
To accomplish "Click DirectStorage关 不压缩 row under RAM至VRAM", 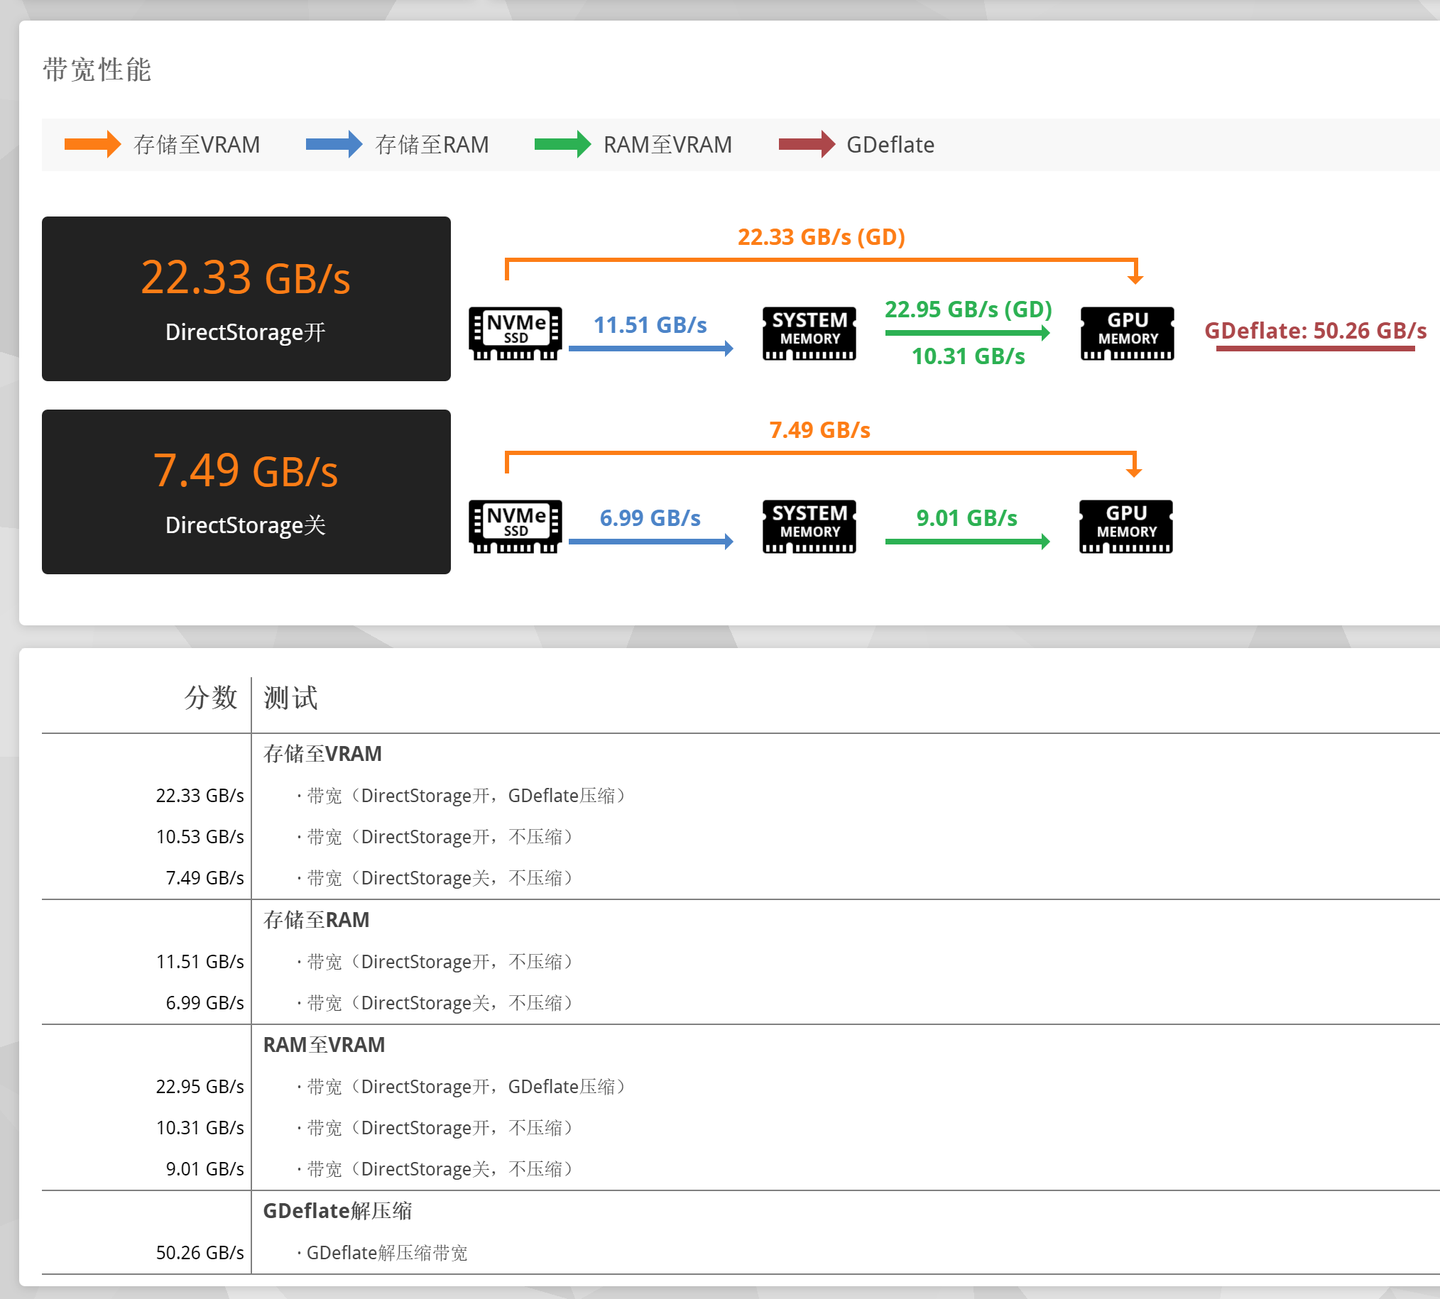I will tap(435, 1169).
